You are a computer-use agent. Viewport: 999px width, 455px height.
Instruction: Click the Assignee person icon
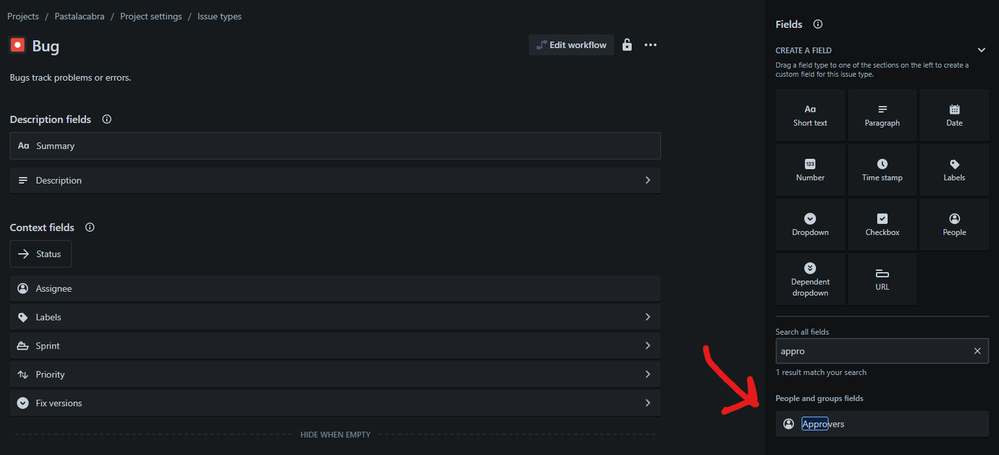(x=23, y=289)
